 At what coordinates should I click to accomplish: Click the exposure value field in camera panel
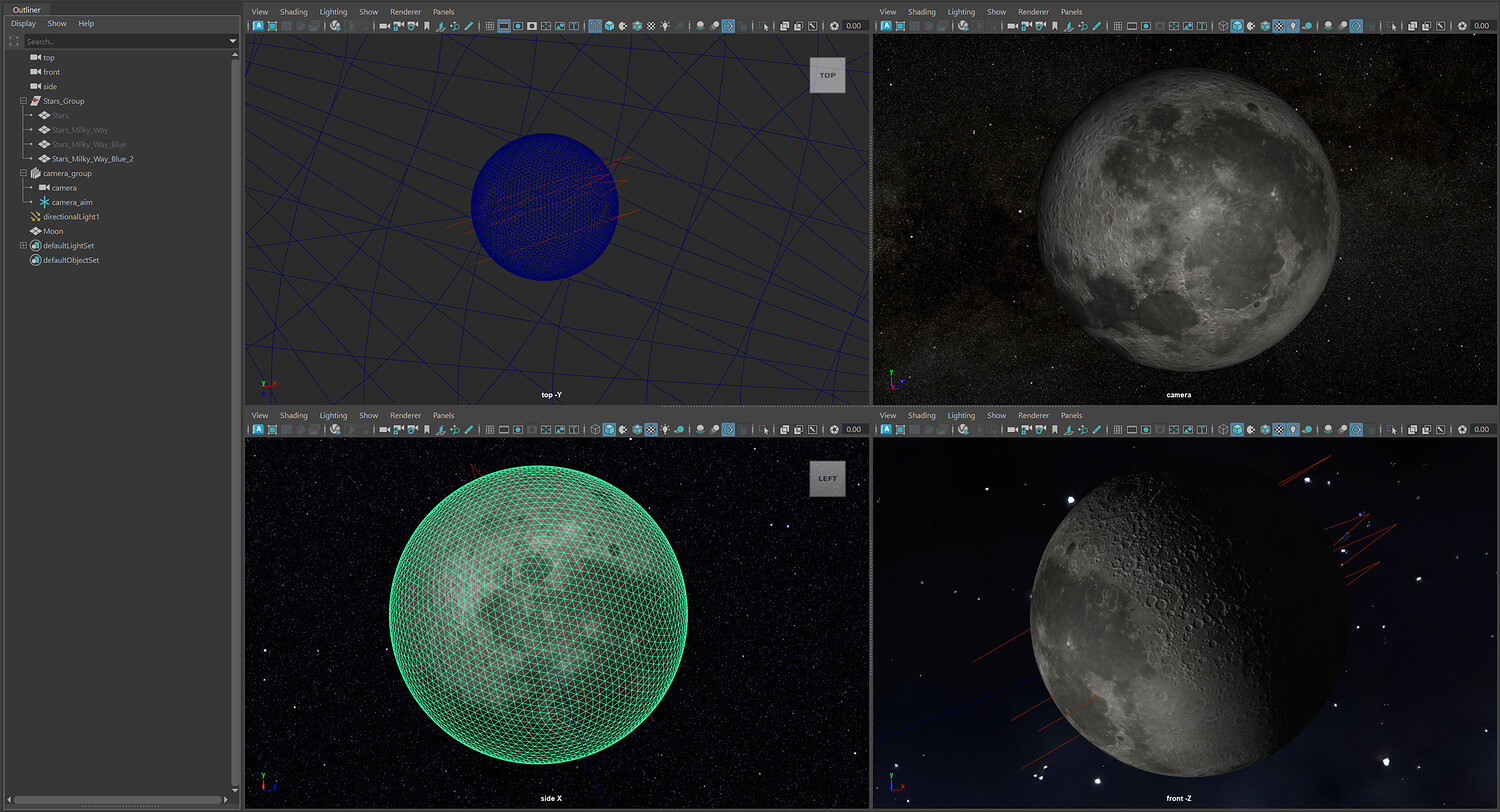pos(1481,26)
